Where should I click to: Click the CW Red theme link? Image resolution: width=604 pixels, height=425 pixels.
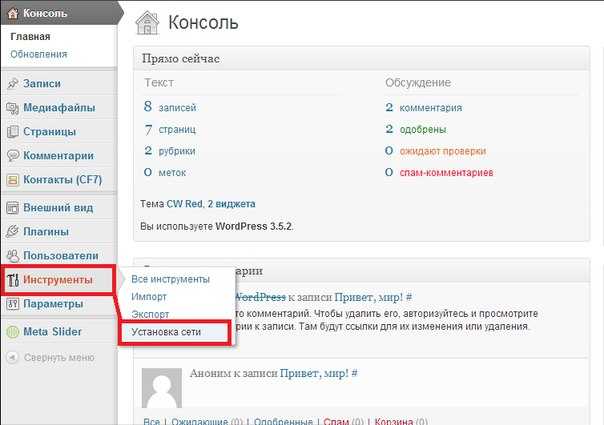coord(184,203)
